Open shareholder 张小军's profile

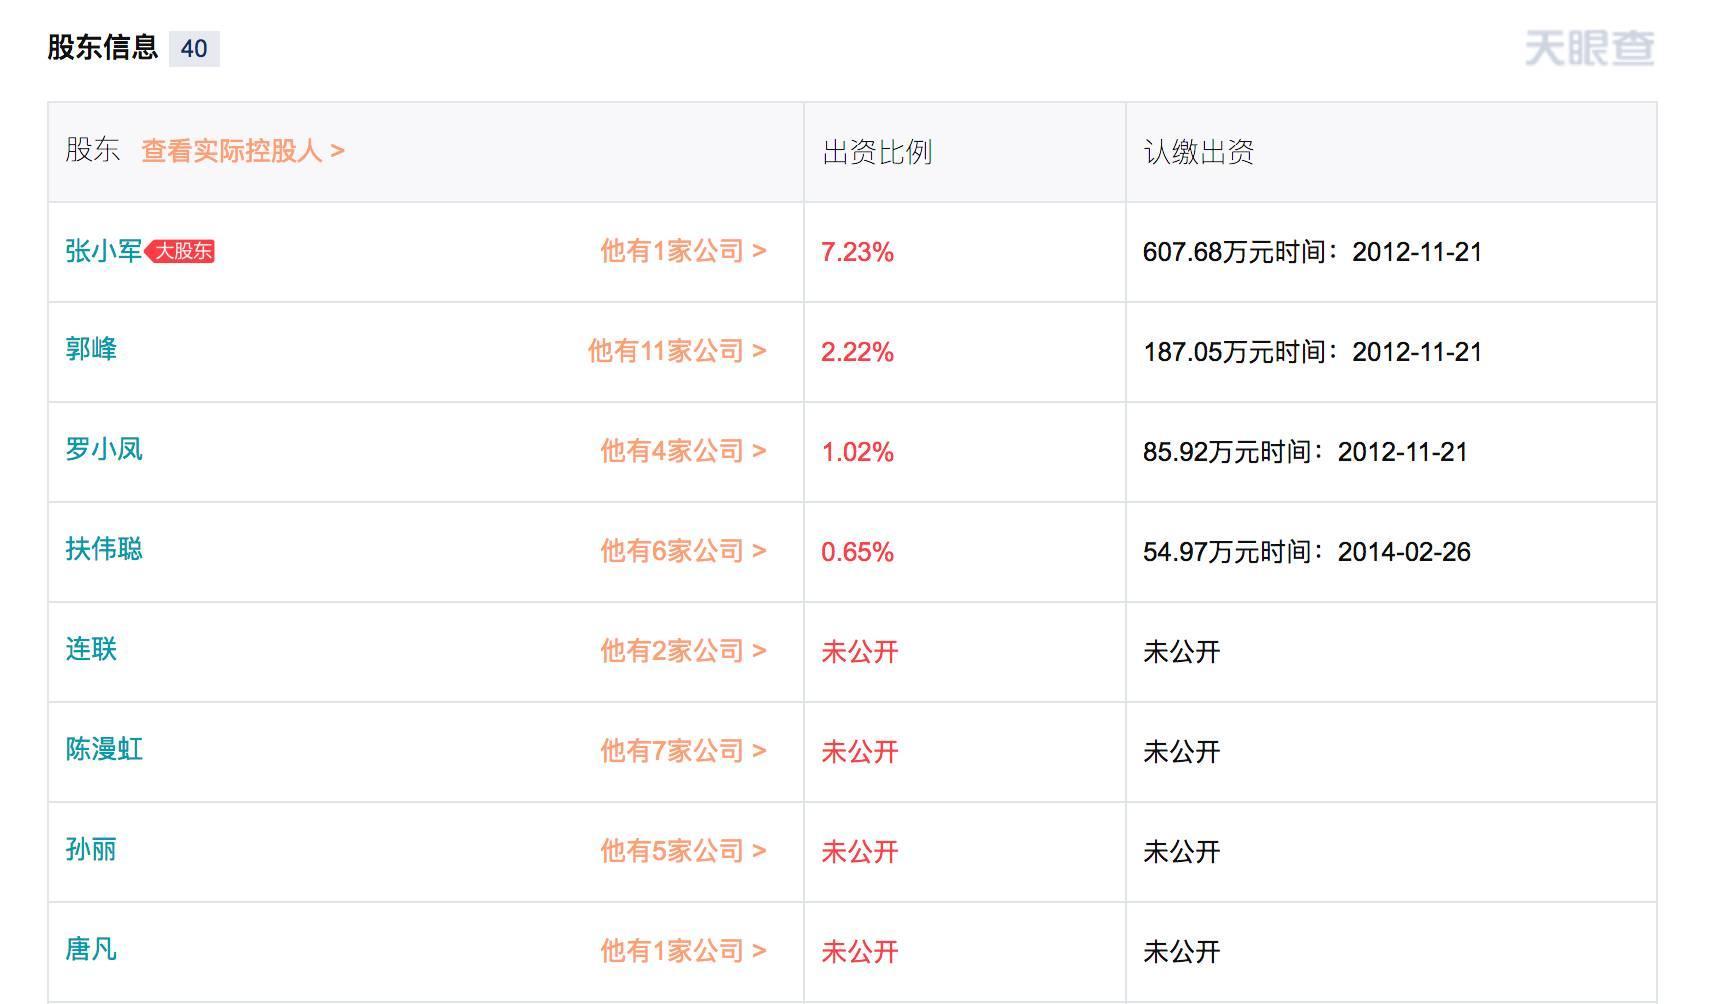point(103,251)
